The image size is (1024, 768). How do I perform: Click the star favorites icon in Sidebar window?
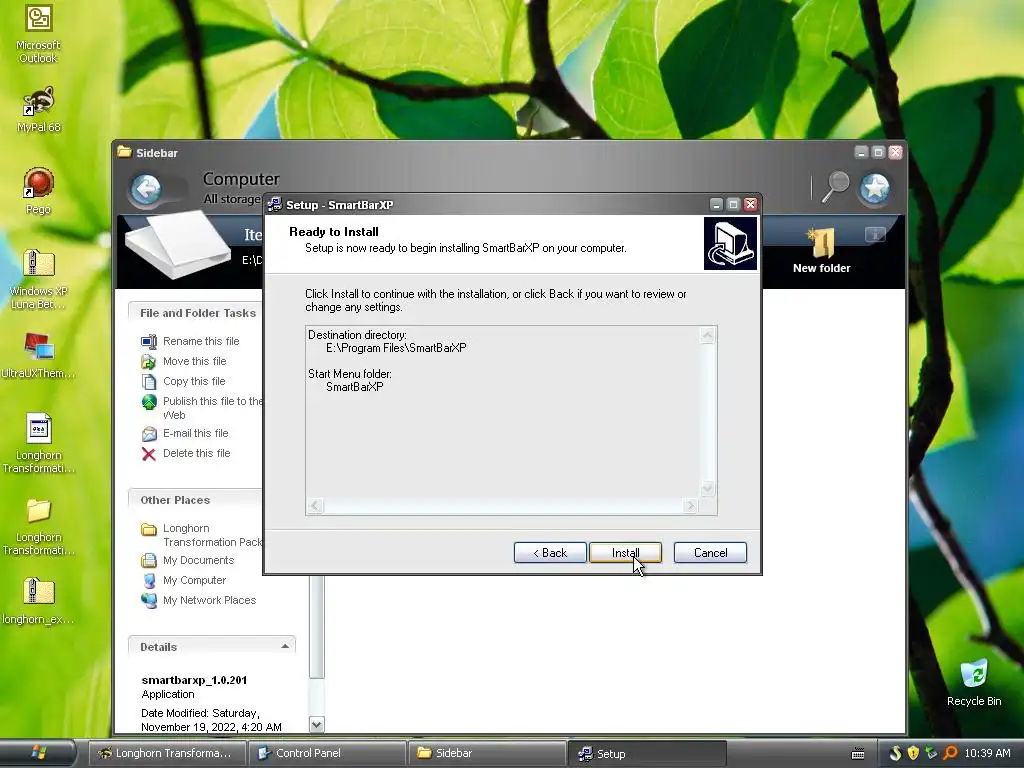click(874, 189)
